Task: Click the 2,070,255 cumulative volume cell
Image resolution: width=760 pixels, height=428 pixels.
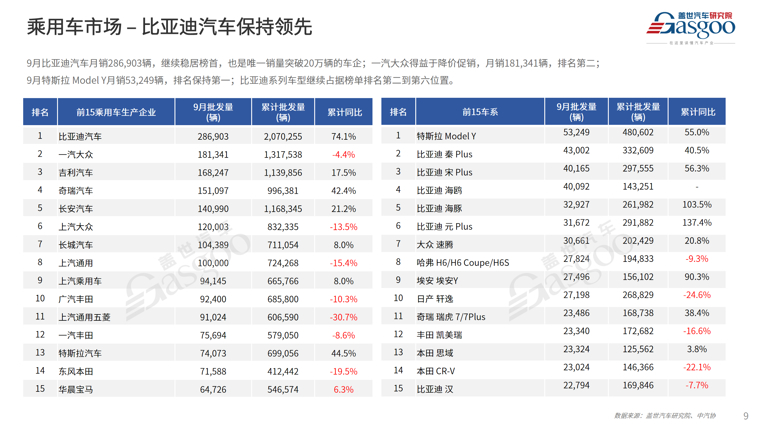Action: coord(283,137)
